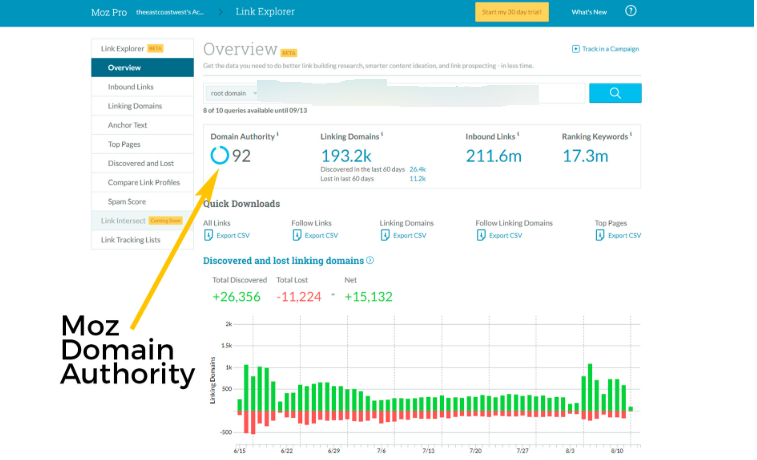Click the Domain Authority score circle
Screen dimensions: 757x460
[219, 155]
